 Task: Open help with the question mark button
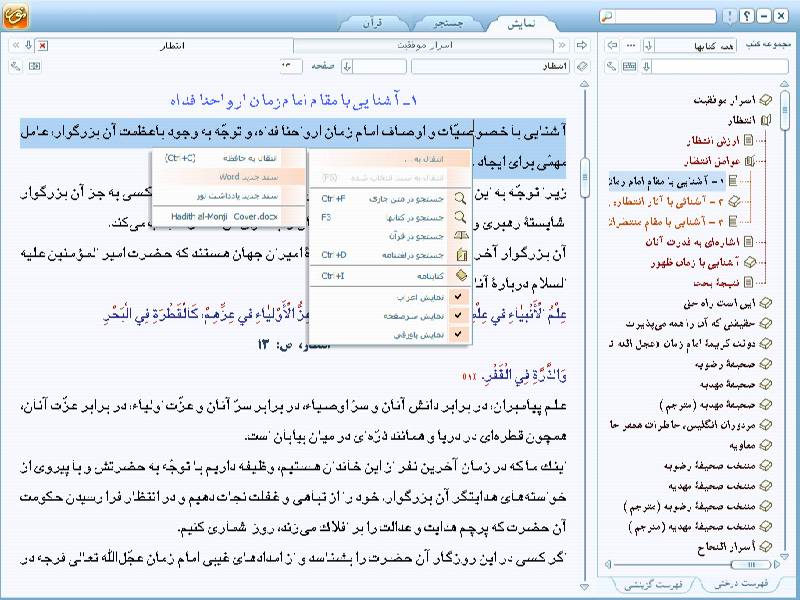(746, 16)
